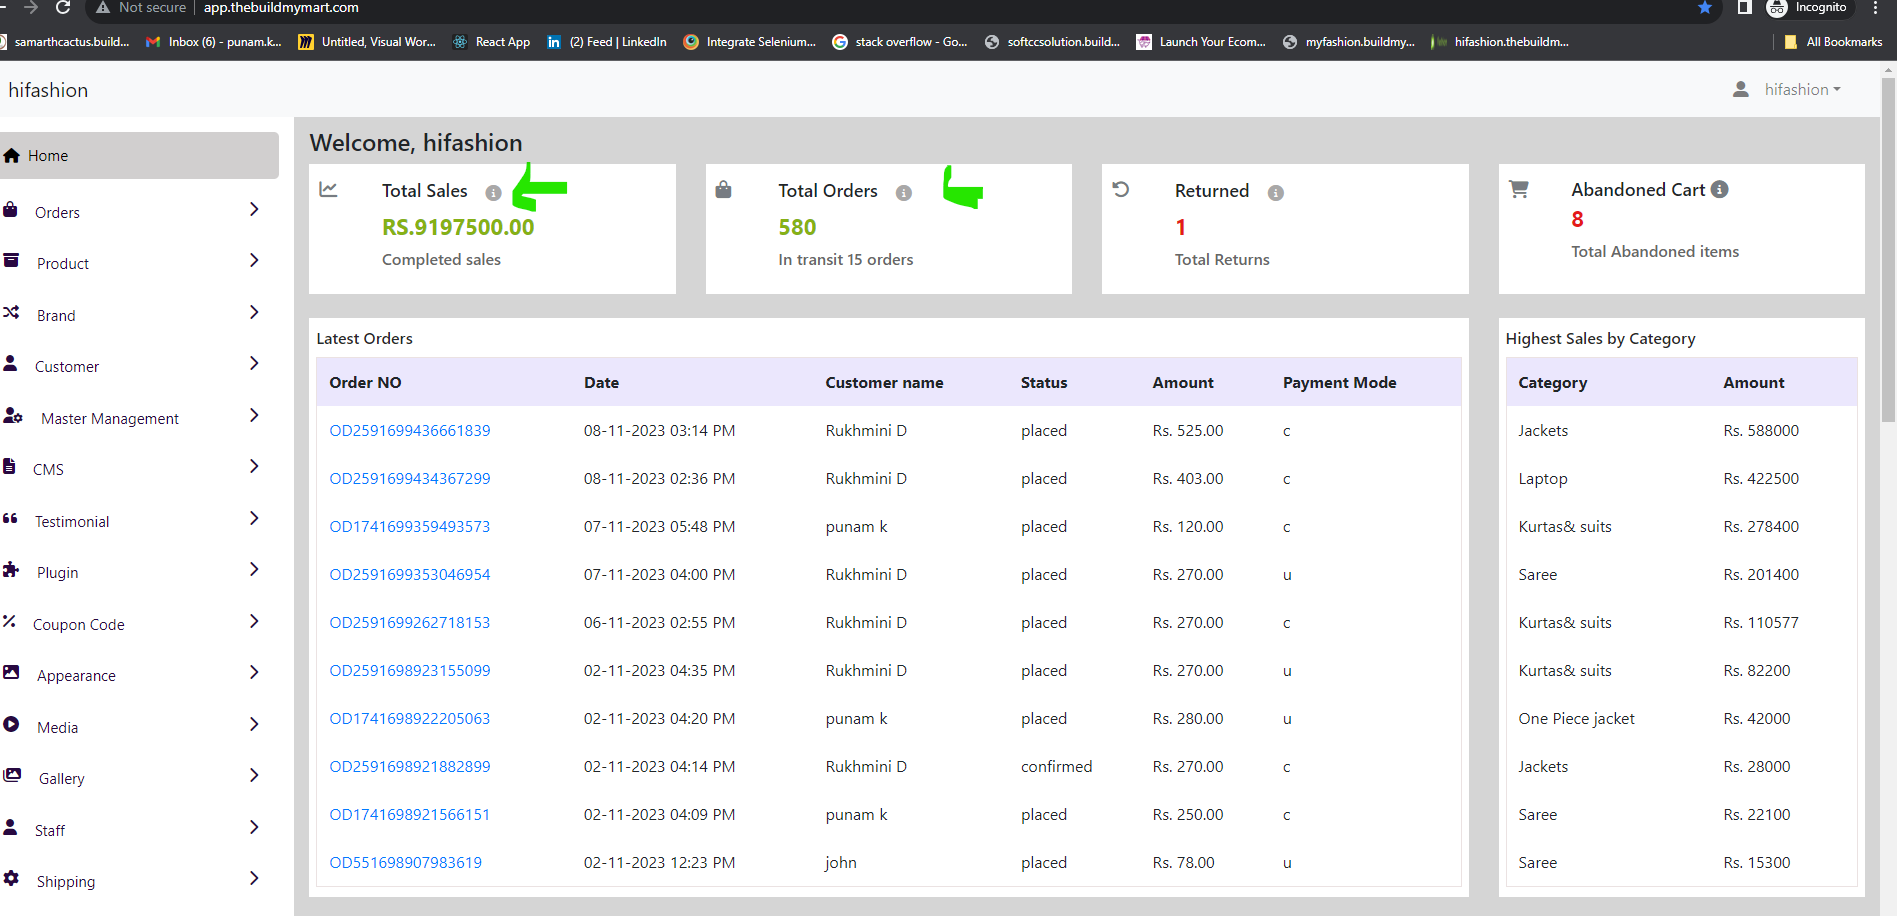
Task: Click the Media play-circle icon in sidebar
Action: [11, 724]
